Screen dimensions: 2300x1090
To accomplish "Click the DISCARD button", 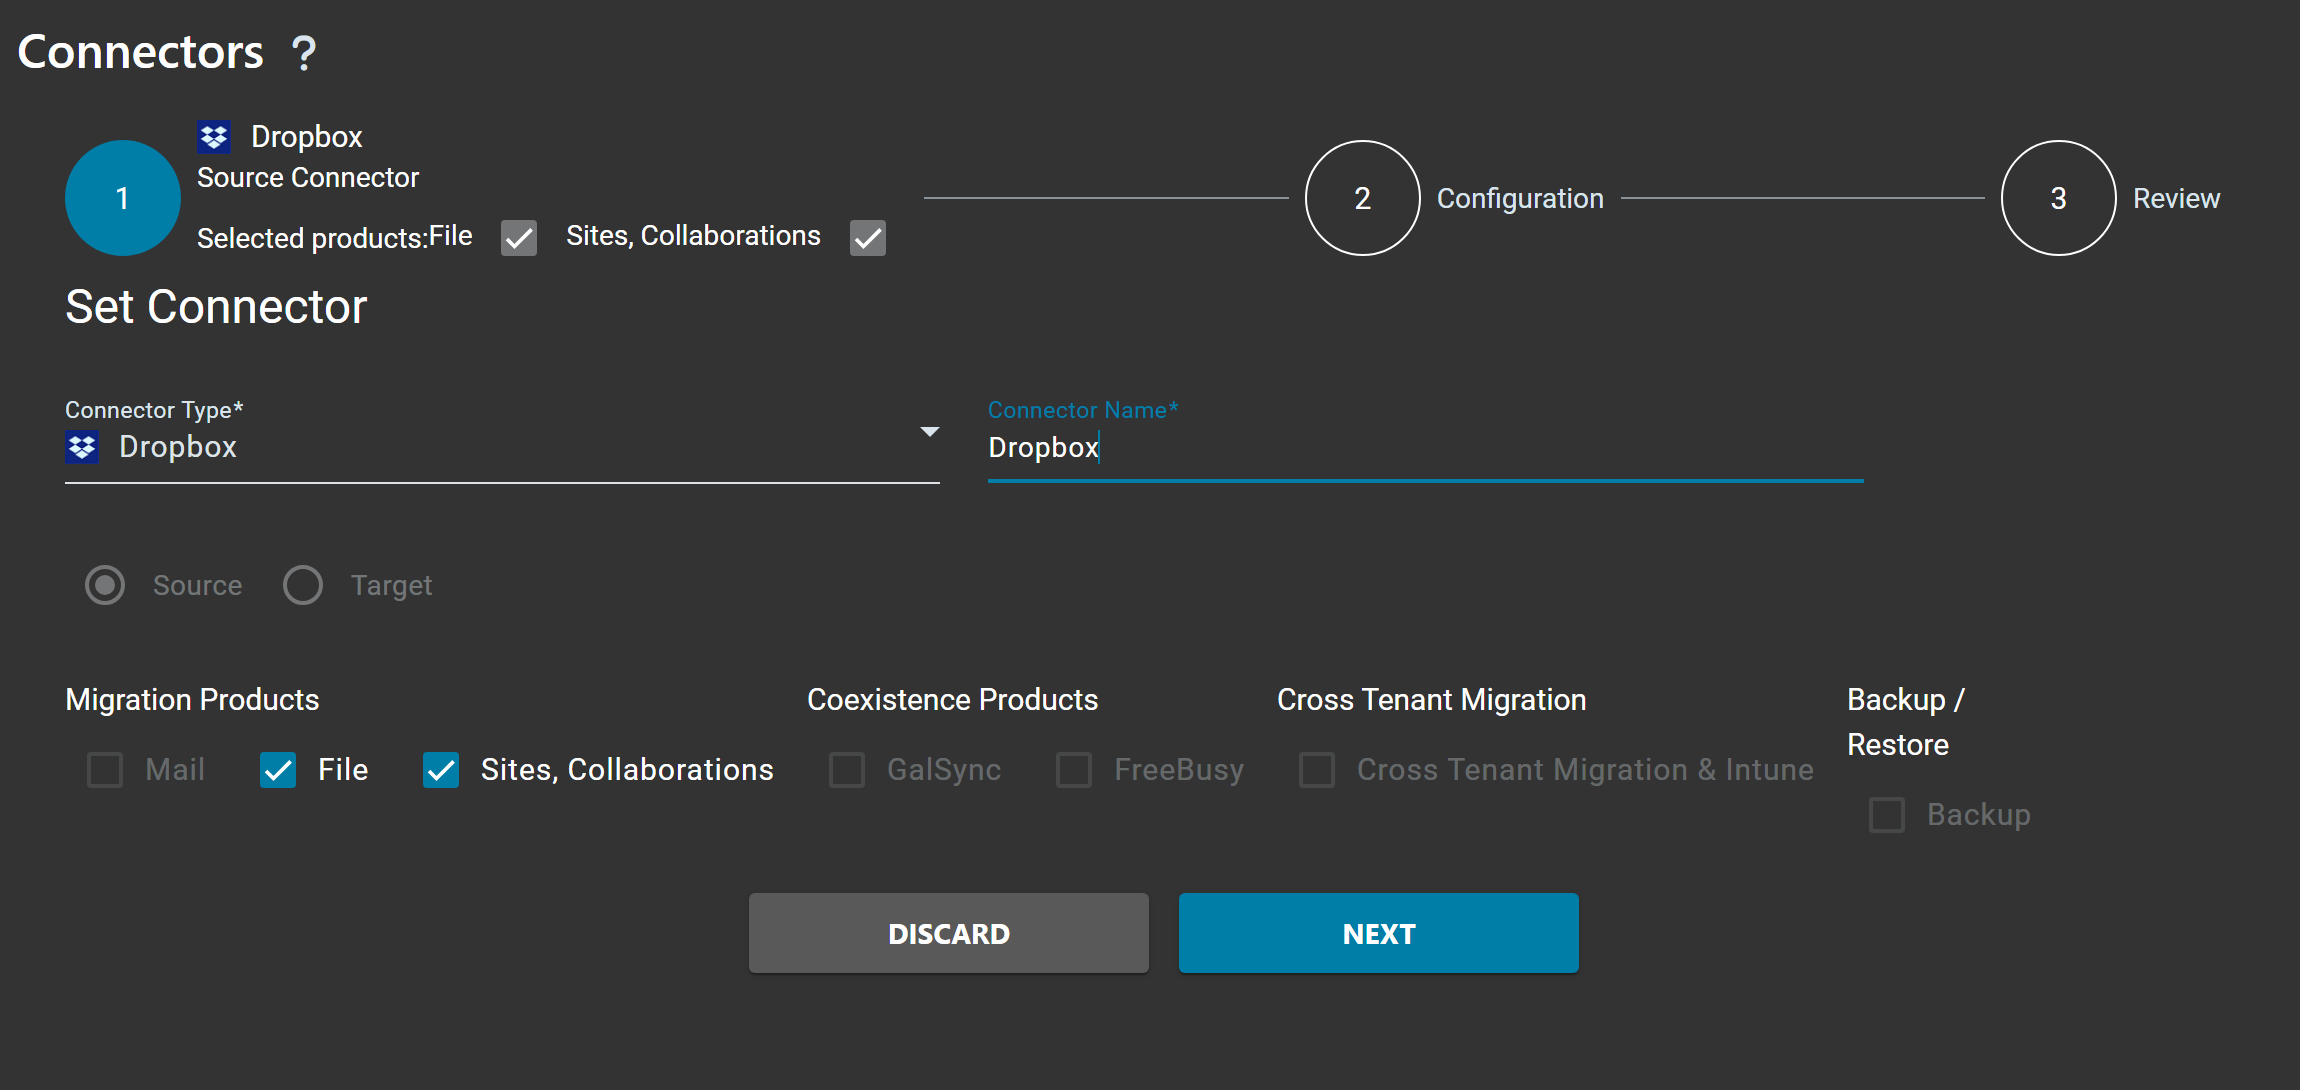I will 949,933.
